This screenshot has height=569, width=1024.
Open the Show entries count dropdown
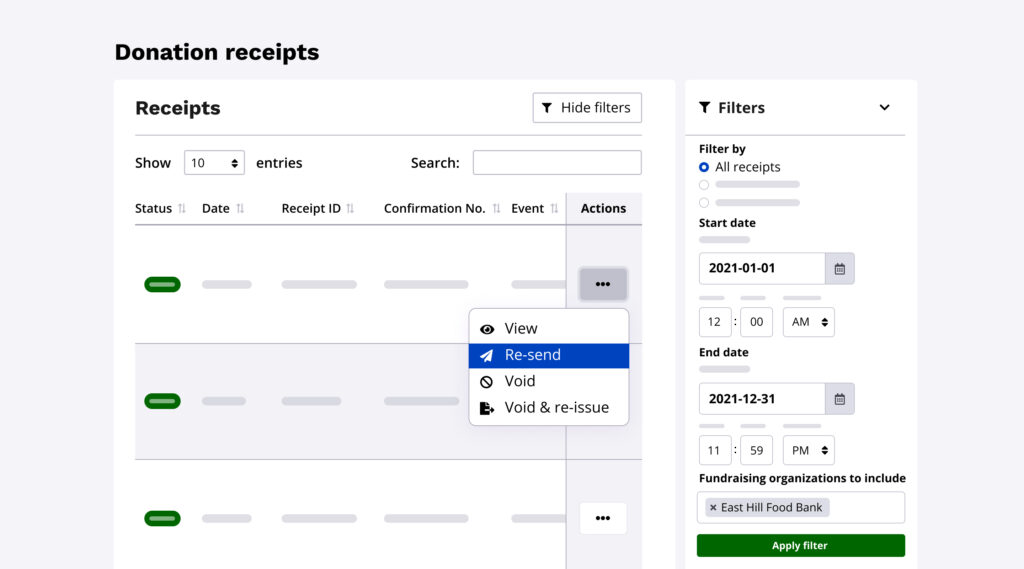pyautogui.click(x=214, y=163)
